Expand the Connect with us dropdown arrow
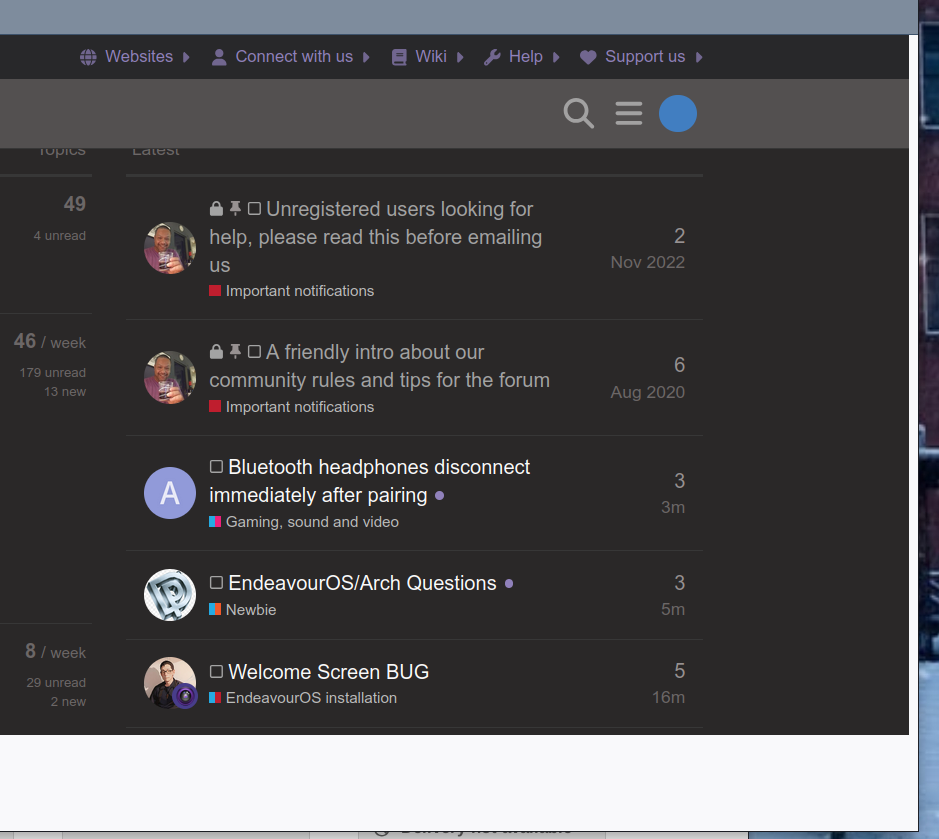Image resolution: width=939 pixels, height=839 pixels. point(366,57)
